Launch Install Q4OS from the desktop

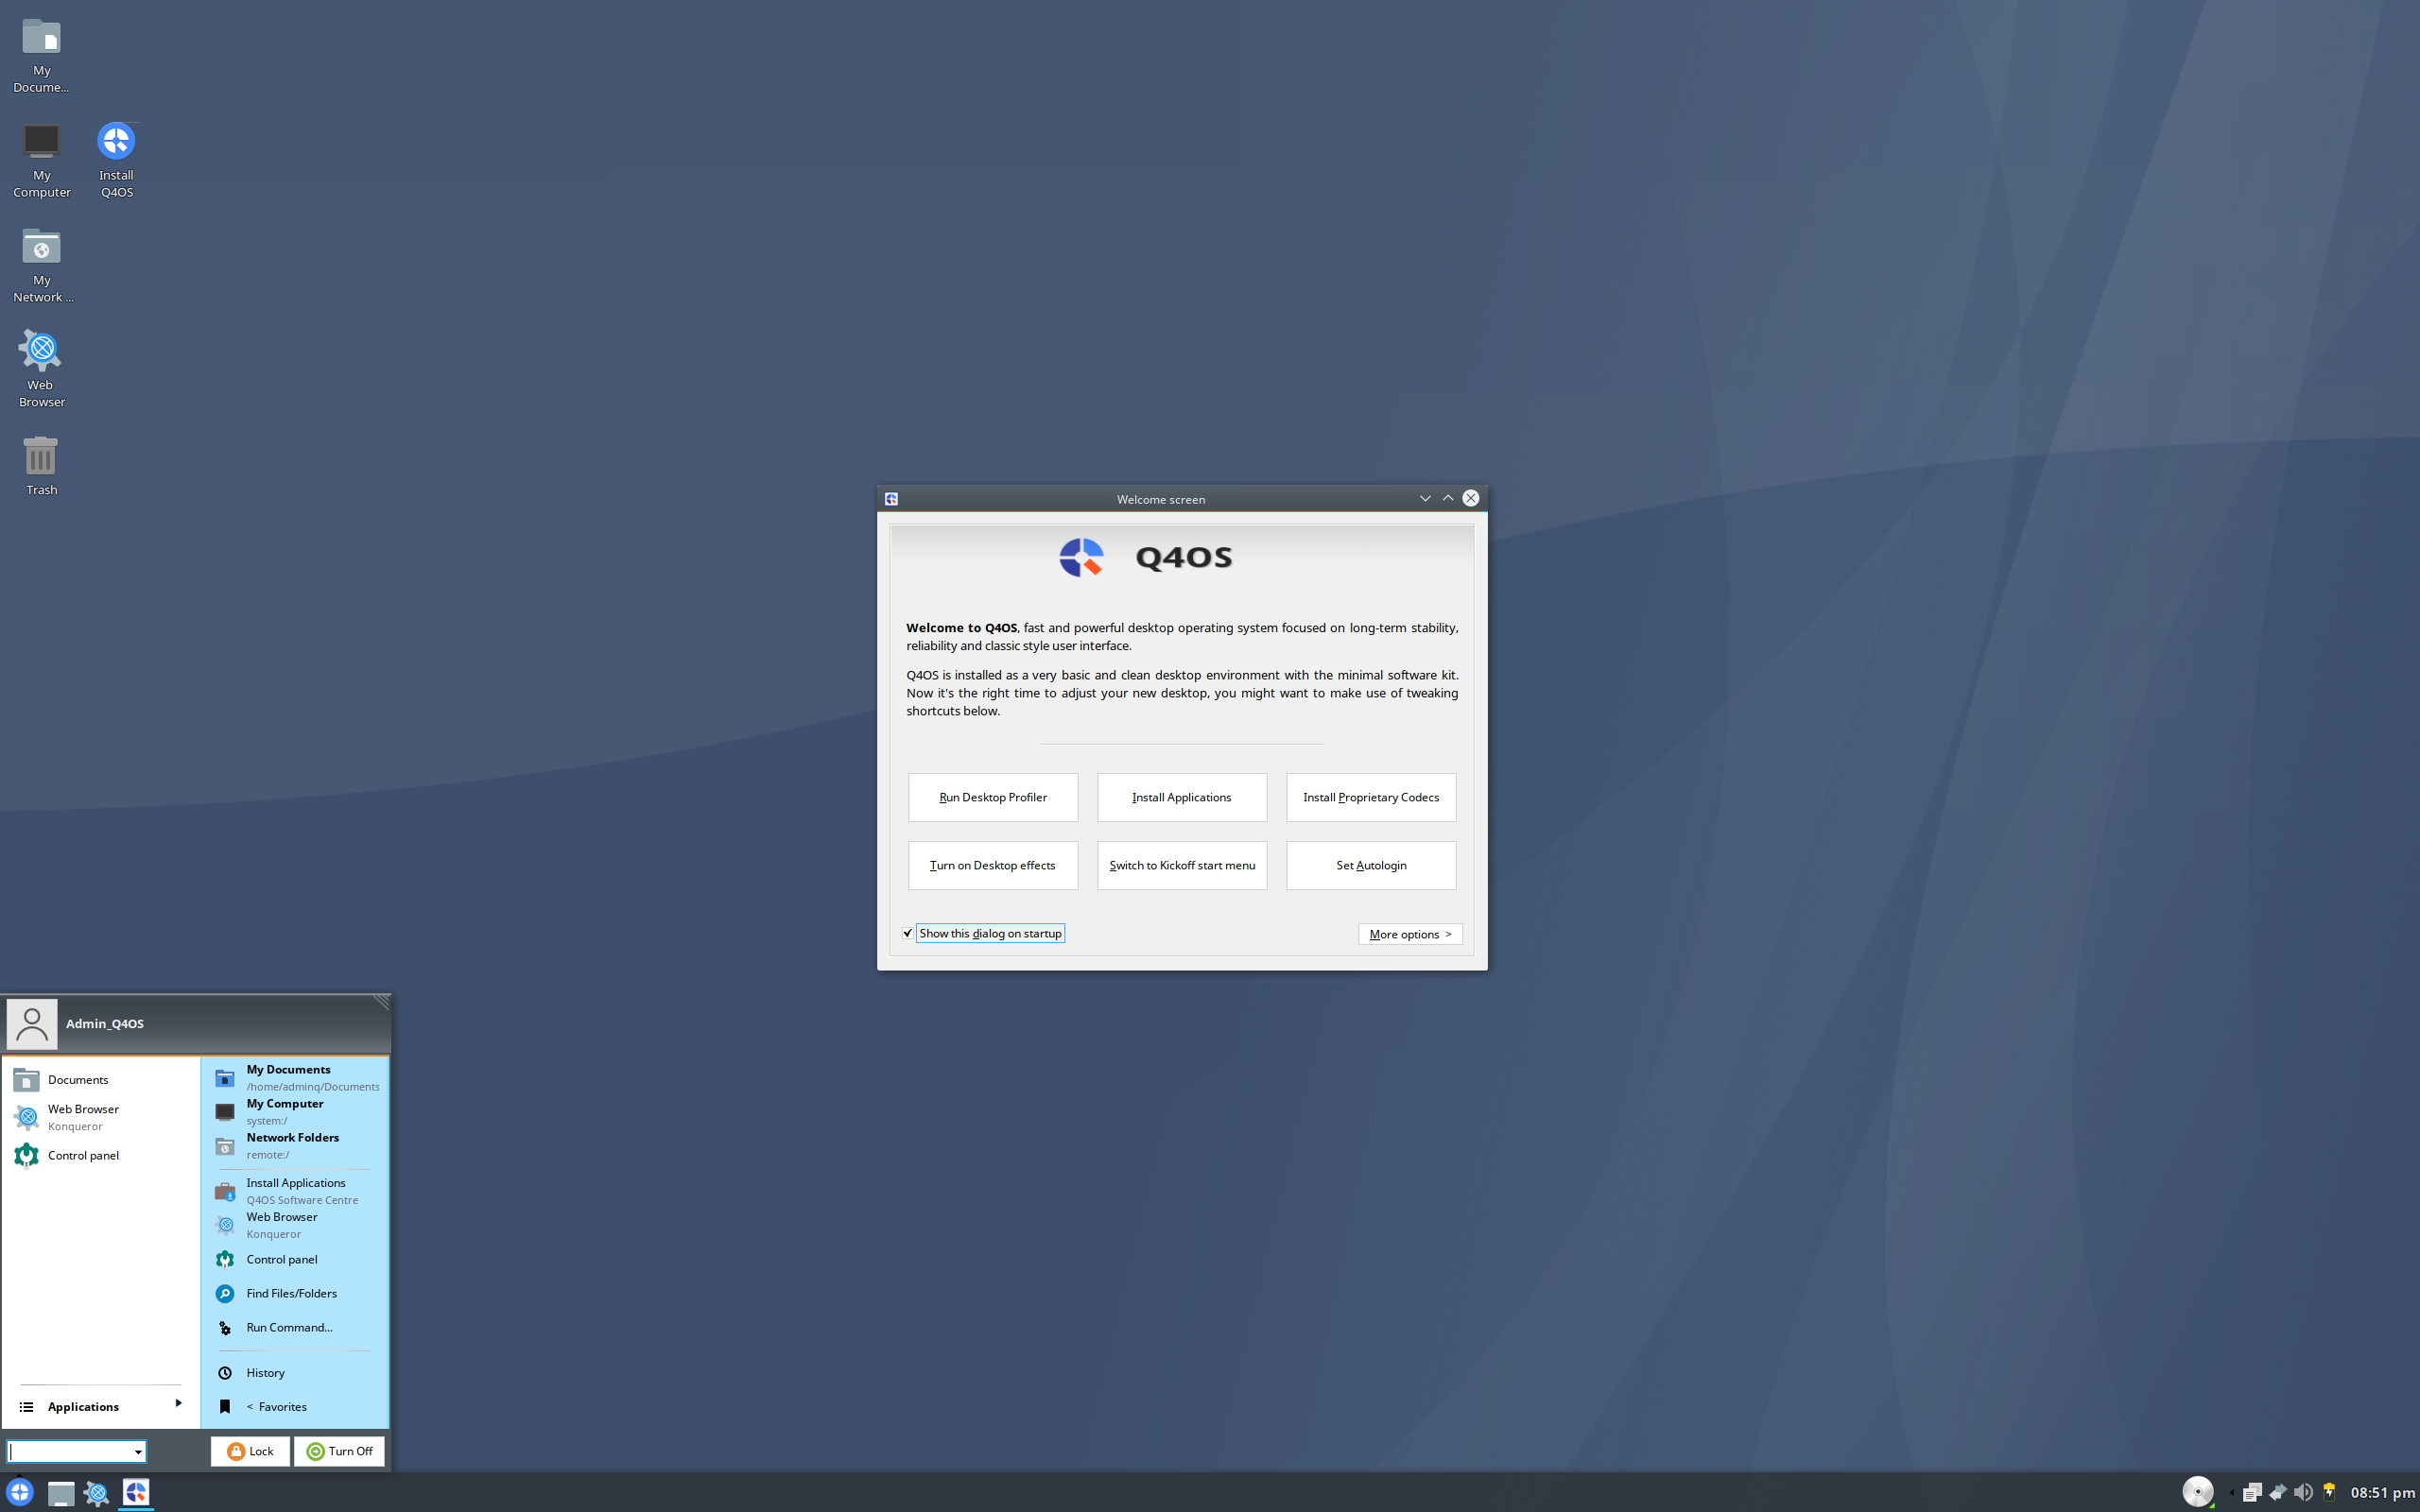(116, 140)
